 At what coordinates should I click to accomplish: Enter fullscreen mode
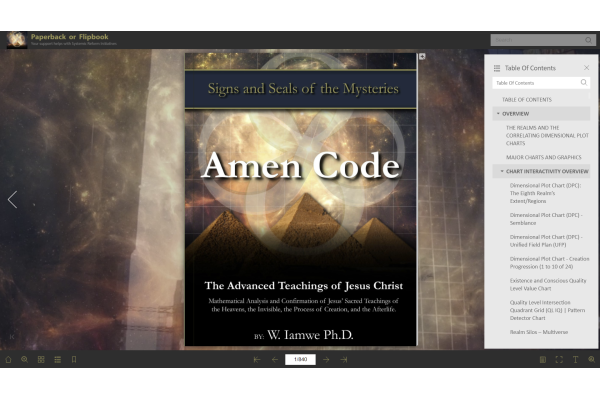[559, 359]
